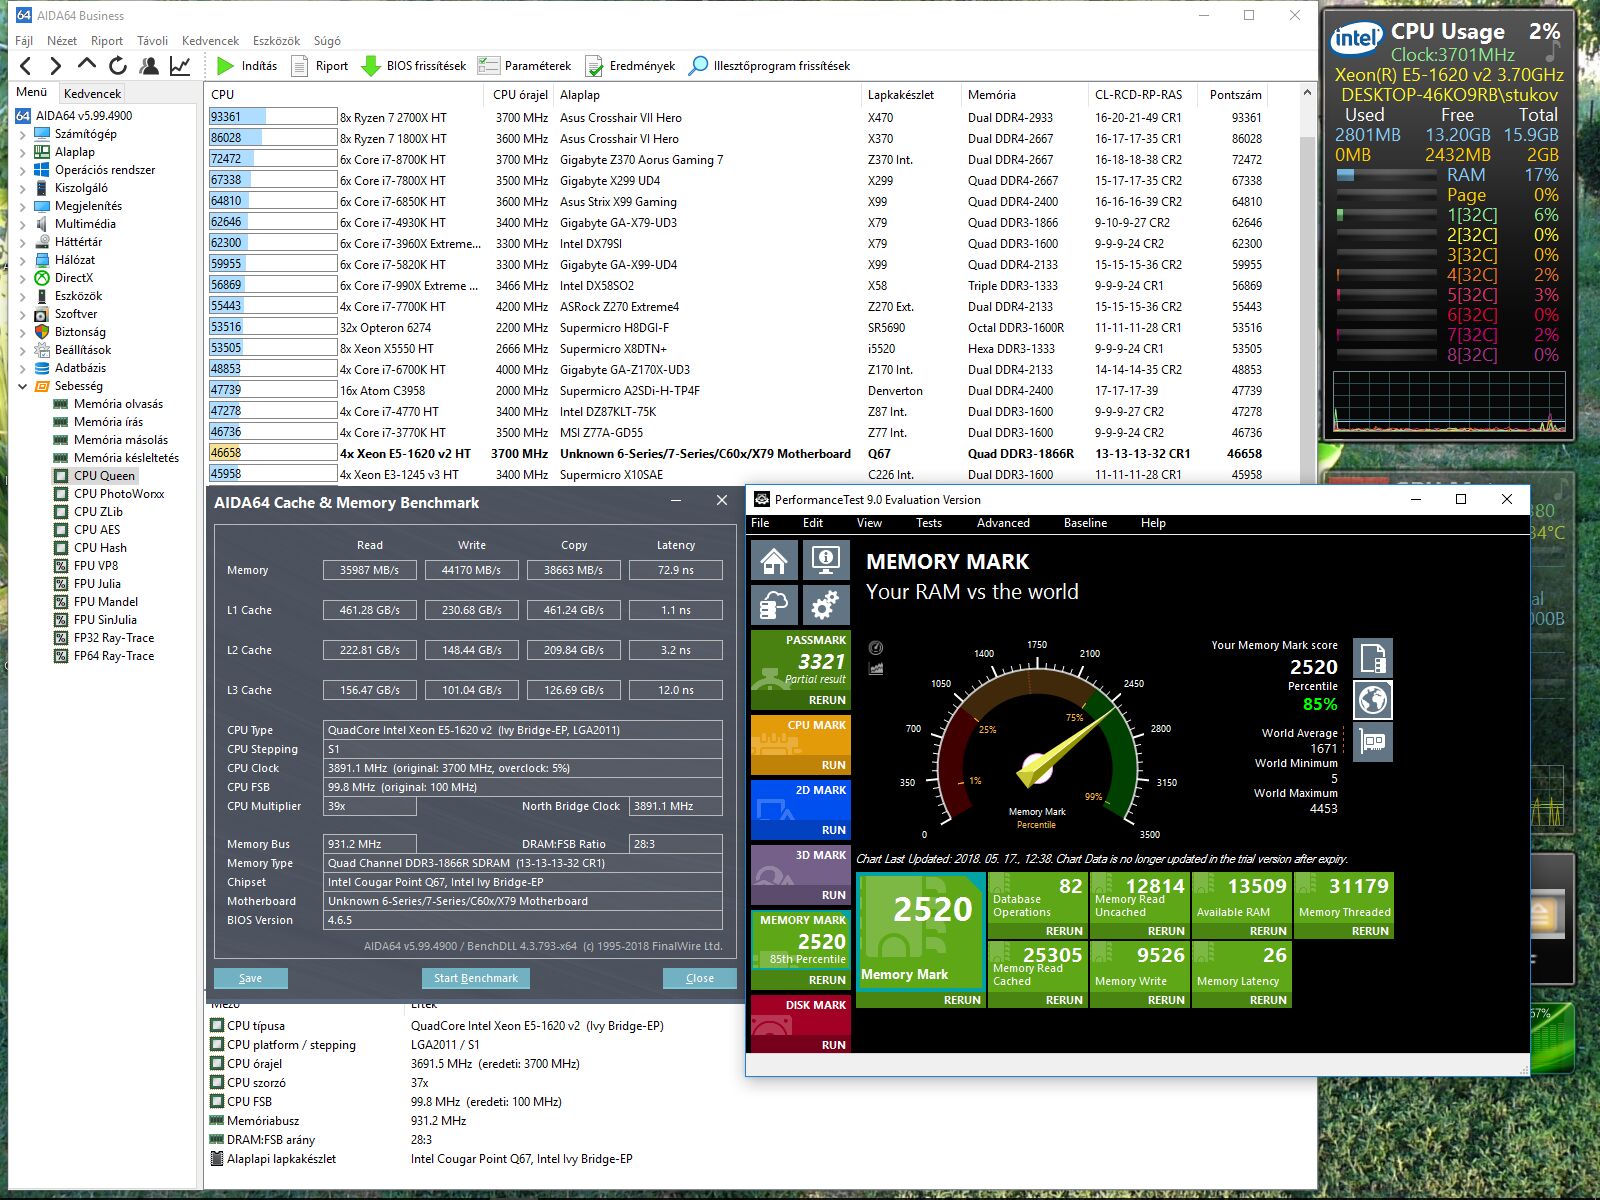
Task: Select the Ryzen 7 2700X result row
Action: click(x=737, y=117)
